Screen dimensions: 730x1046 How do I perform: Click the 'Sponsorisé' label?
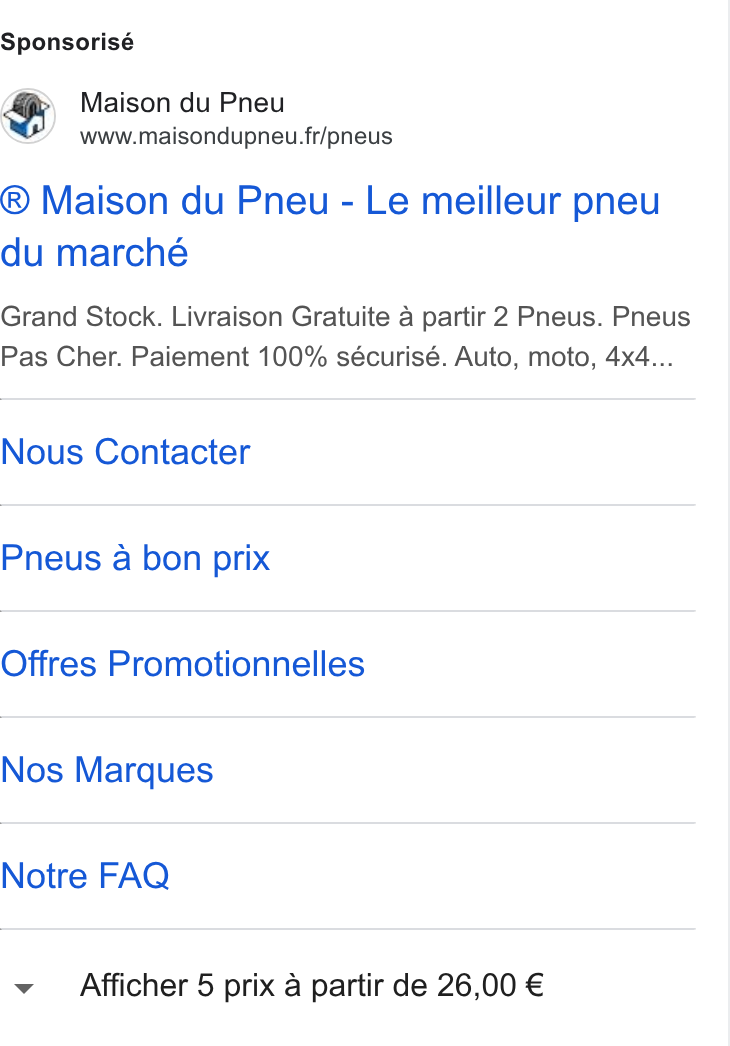(x=67, y=42)
